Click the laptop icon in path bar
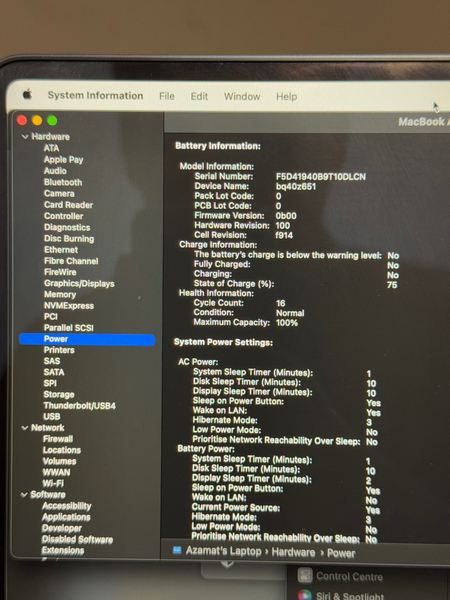Viewport: 450px width, 600px height. point(177,550)
